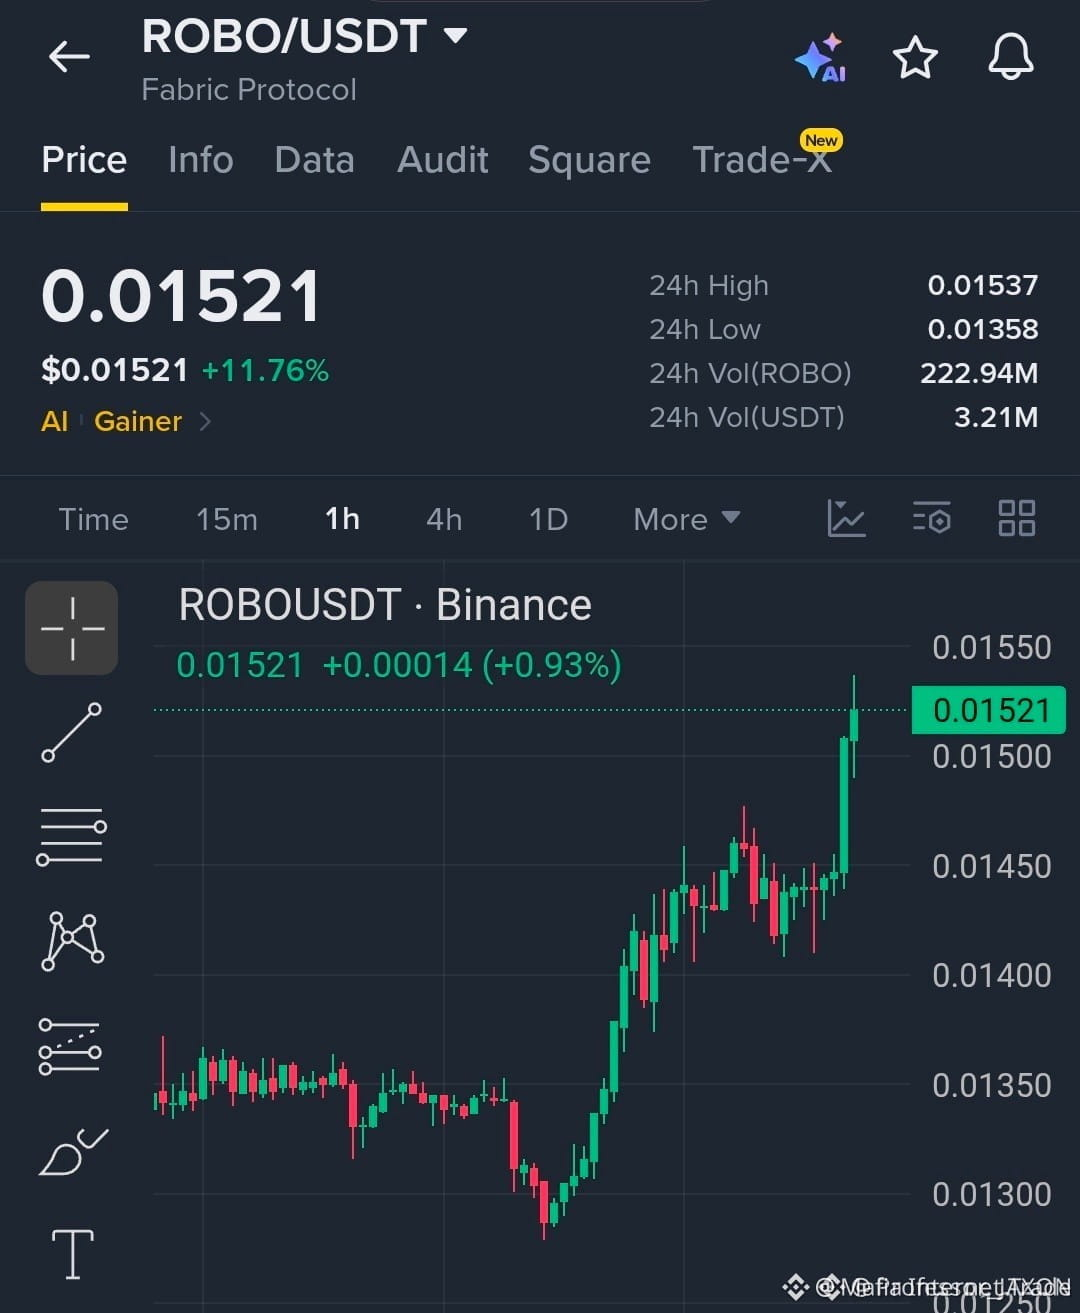Viewport: 1080px width, 1313px height.
Task: Open the AI Gainer chevron
Action: point(205,421)
